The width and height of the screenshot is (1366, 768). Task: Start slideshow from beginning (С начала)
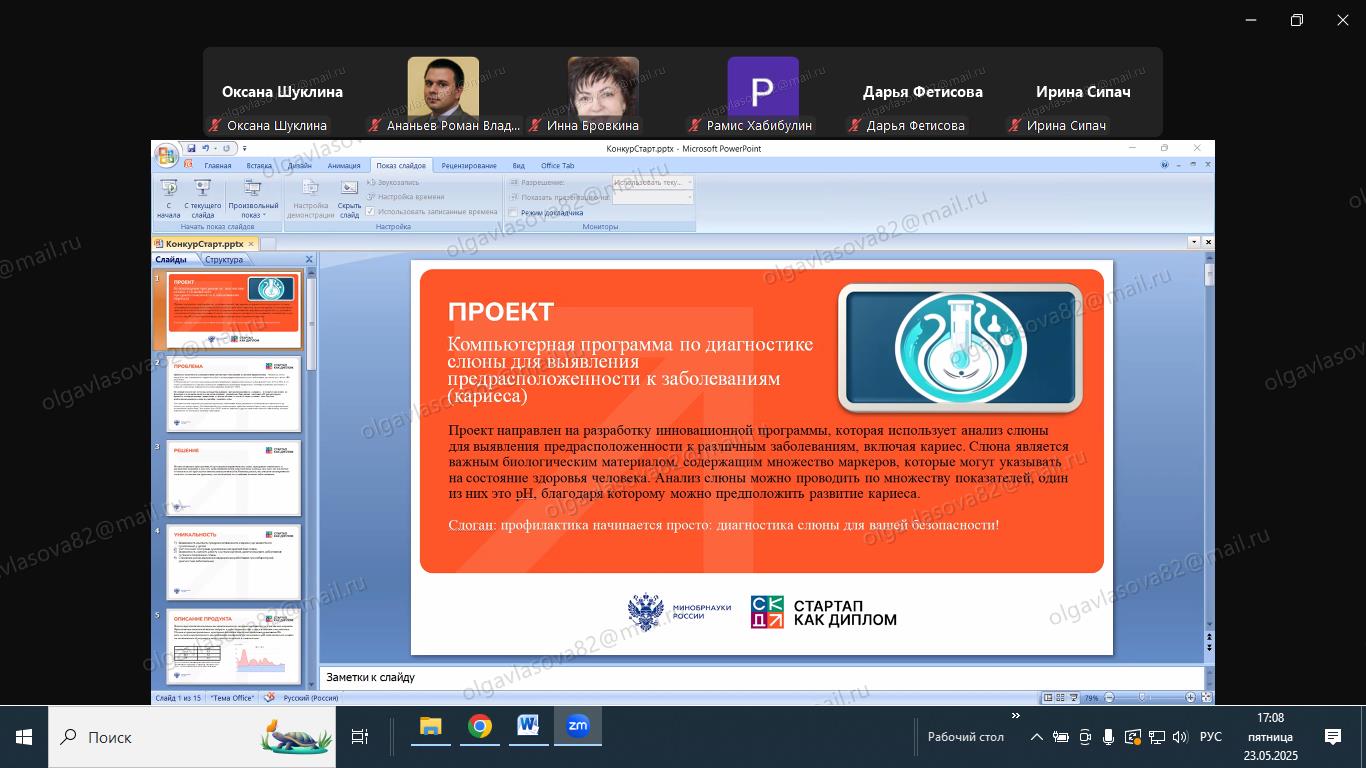(x=169, y=196)
